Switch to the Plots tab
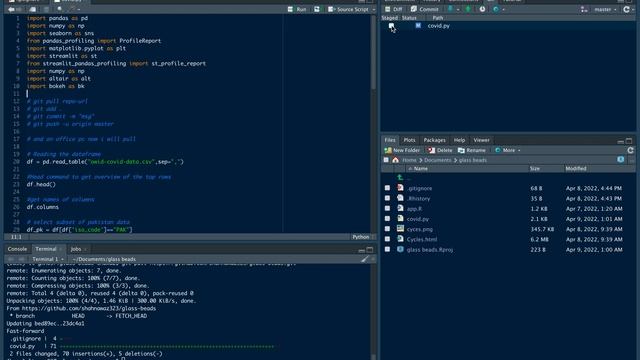Viewport: 640px width, 360px height. pos(409,140)
